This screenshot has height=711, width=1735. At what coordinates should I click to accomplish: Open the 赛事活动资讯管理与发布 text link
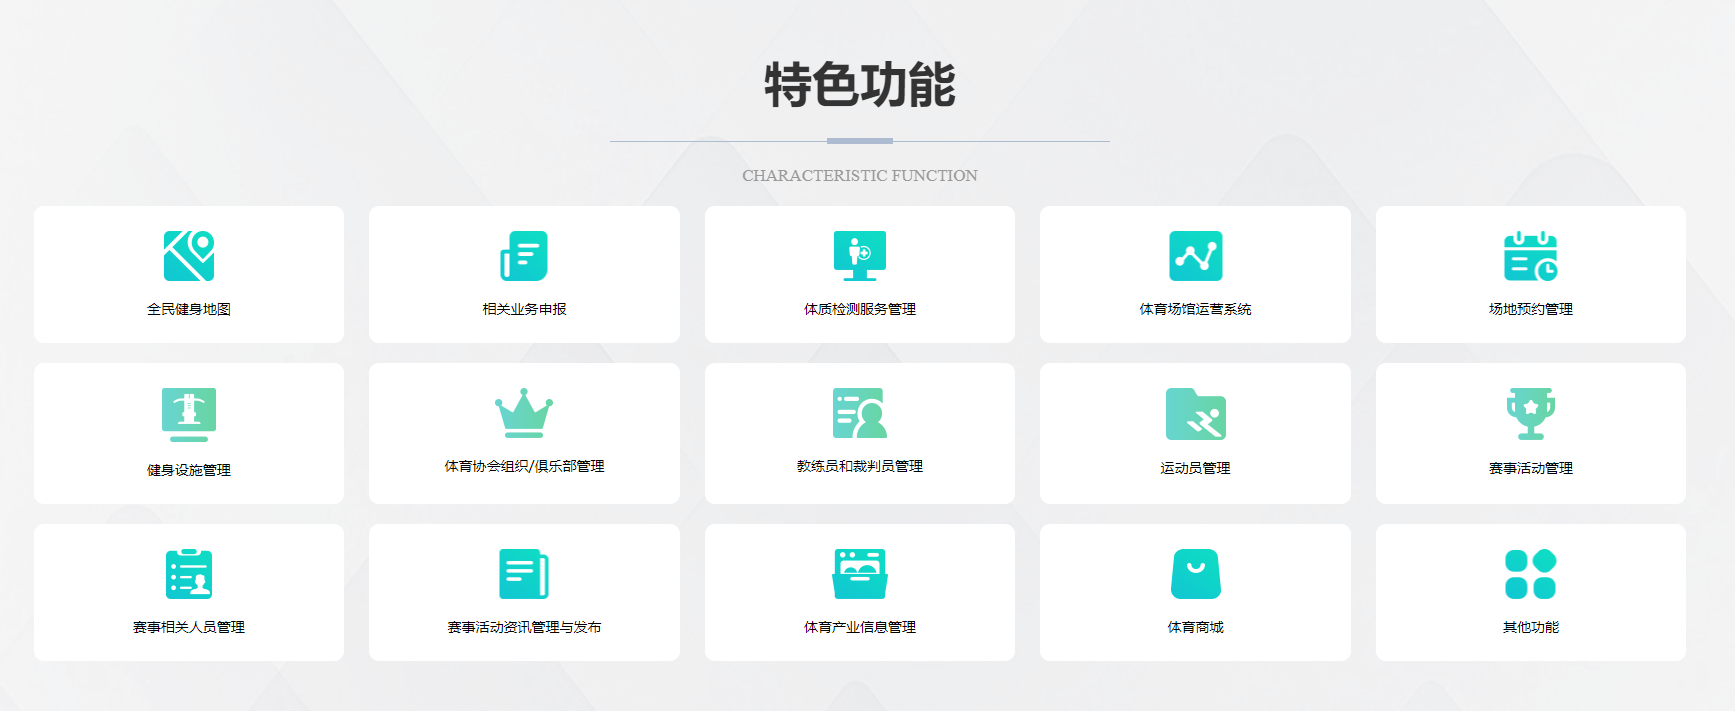click(x=524, y=627)
